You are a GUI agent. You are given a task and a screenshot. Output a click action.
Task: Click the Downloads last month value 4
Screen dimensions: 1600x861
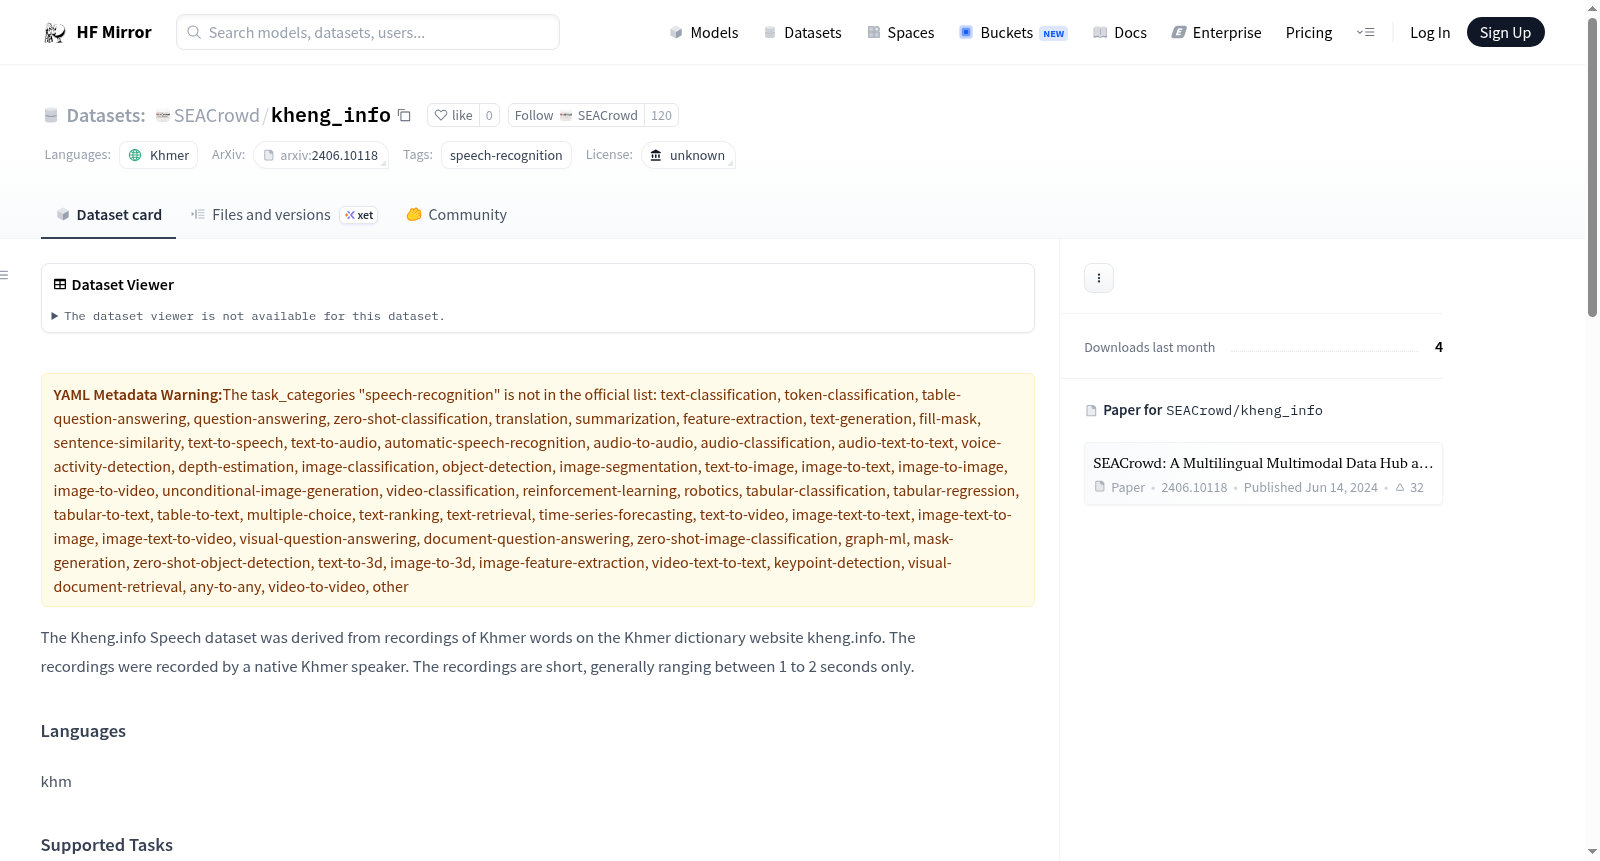1439,347
